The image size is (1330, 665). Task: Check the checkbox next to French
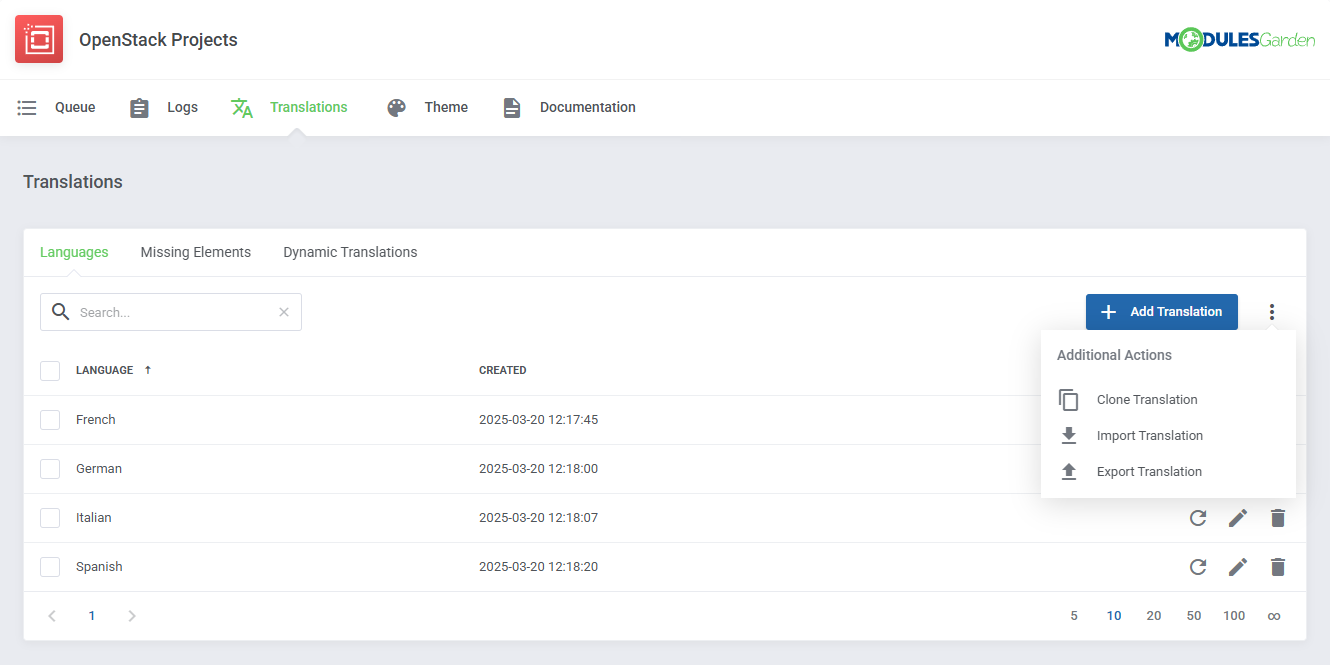(x=50, y=419)
